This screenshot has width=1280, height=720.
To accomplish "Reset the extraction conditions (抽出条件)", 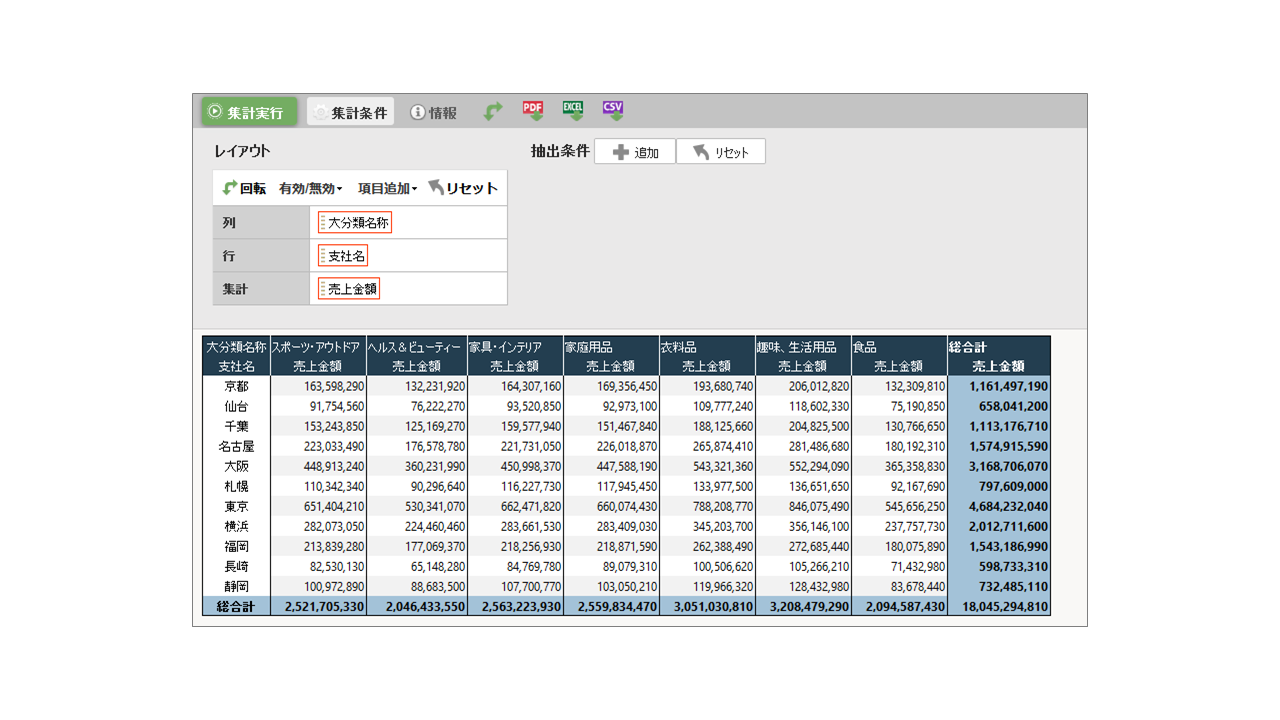I will click(x=721, y=152).
